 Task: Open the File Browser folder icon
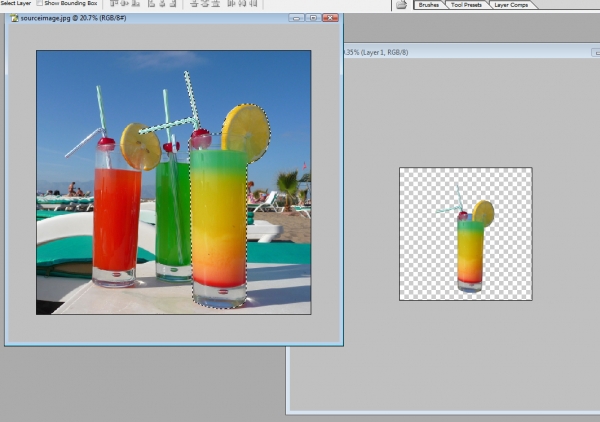pyautogui.click(x=401, y=4)
